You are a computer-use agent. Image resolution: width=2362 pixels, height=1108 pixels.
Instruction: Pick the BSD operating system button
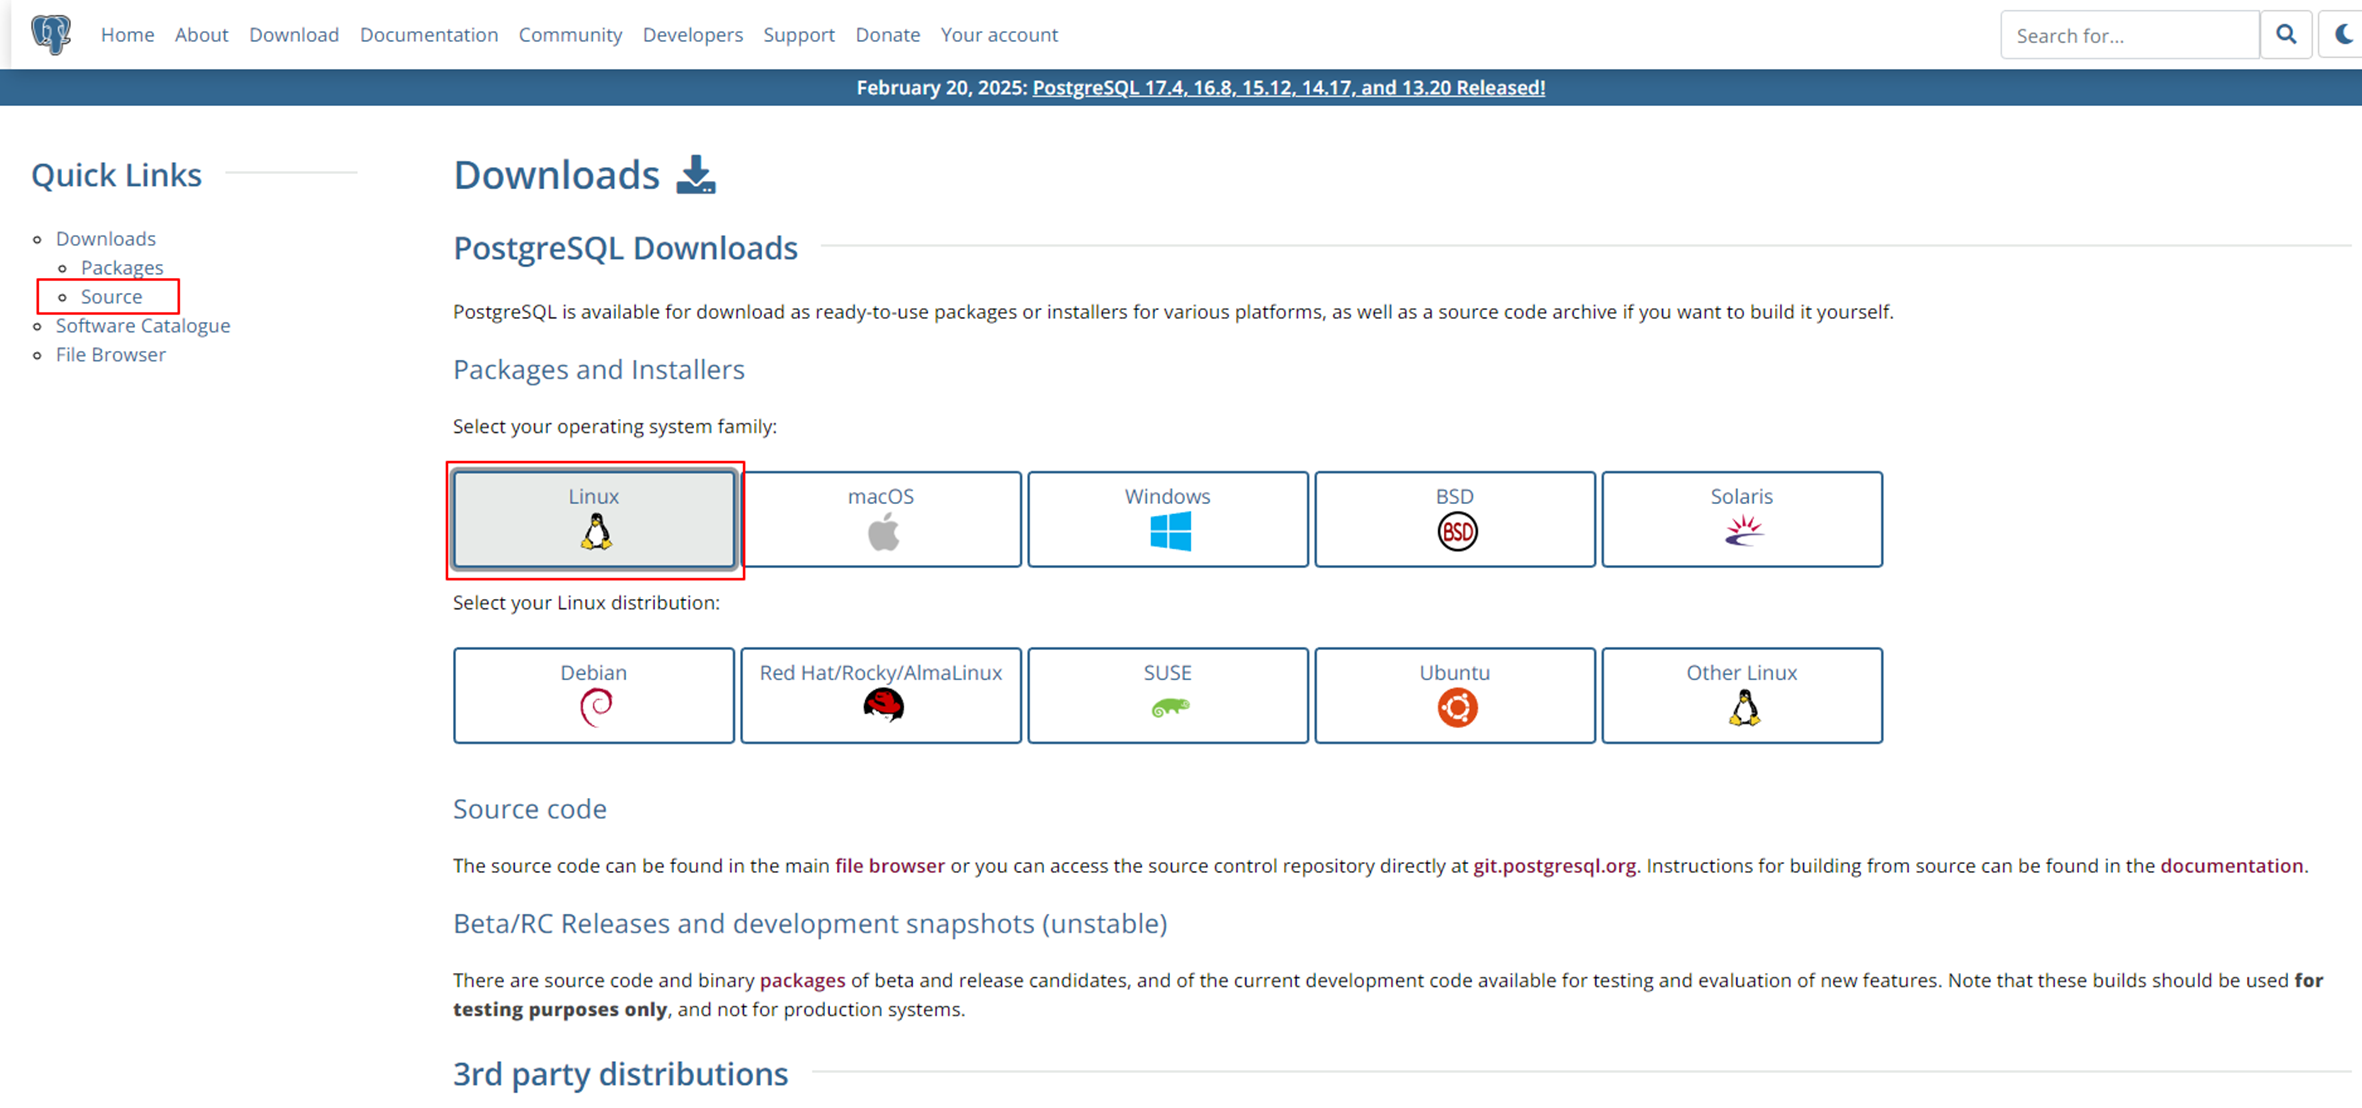1454,519
